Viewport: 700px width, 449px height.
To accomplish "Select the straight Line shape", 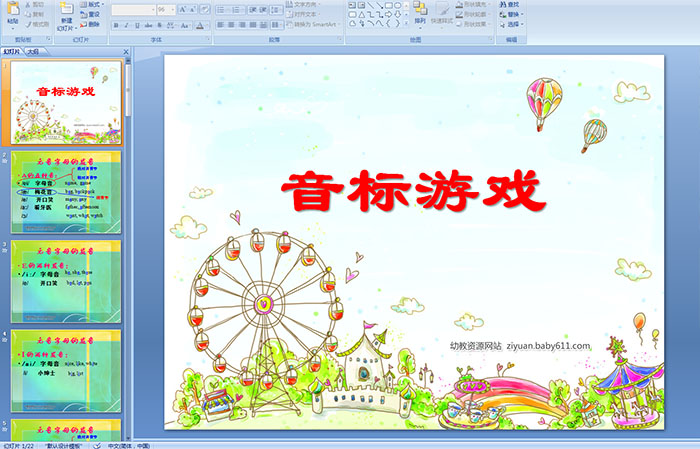I will (x=371, y=5).
